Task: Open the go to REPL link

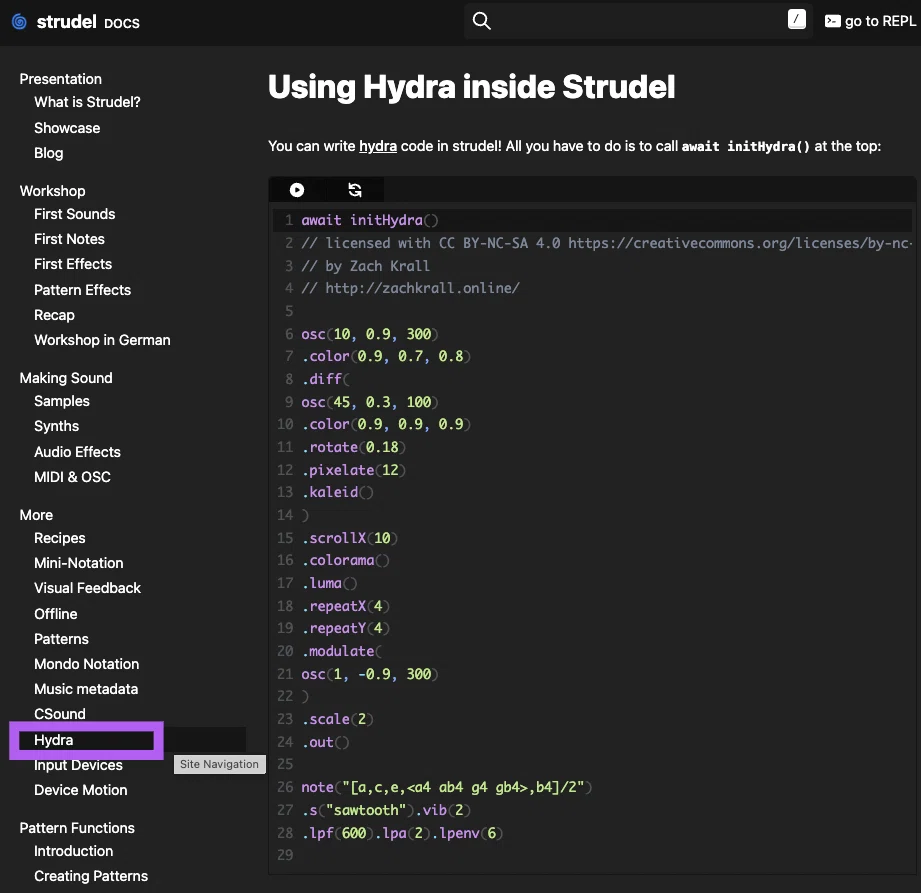Action: click(x=870, y=21)
